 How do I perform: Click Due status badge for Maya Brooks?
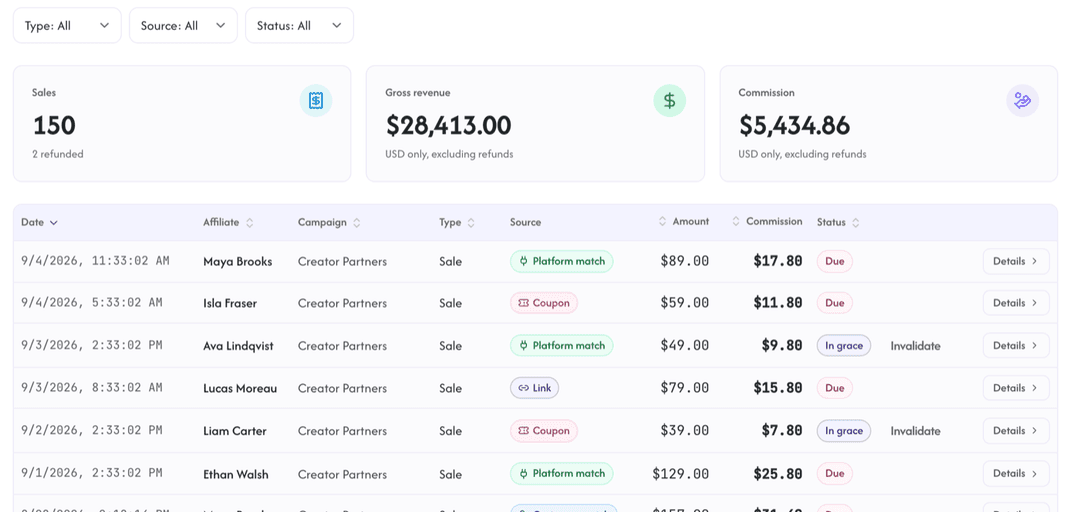pyautogui.click(x=834, y=261)
